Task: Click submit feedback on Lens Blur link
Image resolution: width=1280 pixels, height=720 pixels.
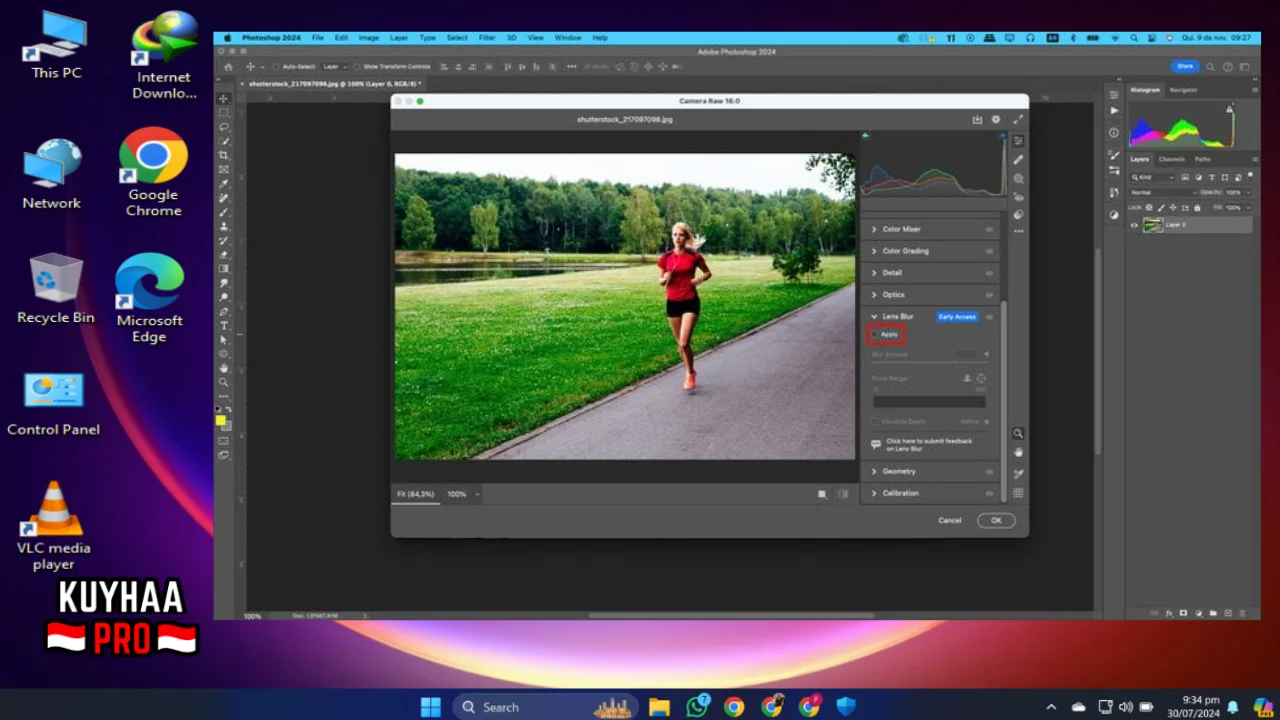Action: click(x=929, y=444)
